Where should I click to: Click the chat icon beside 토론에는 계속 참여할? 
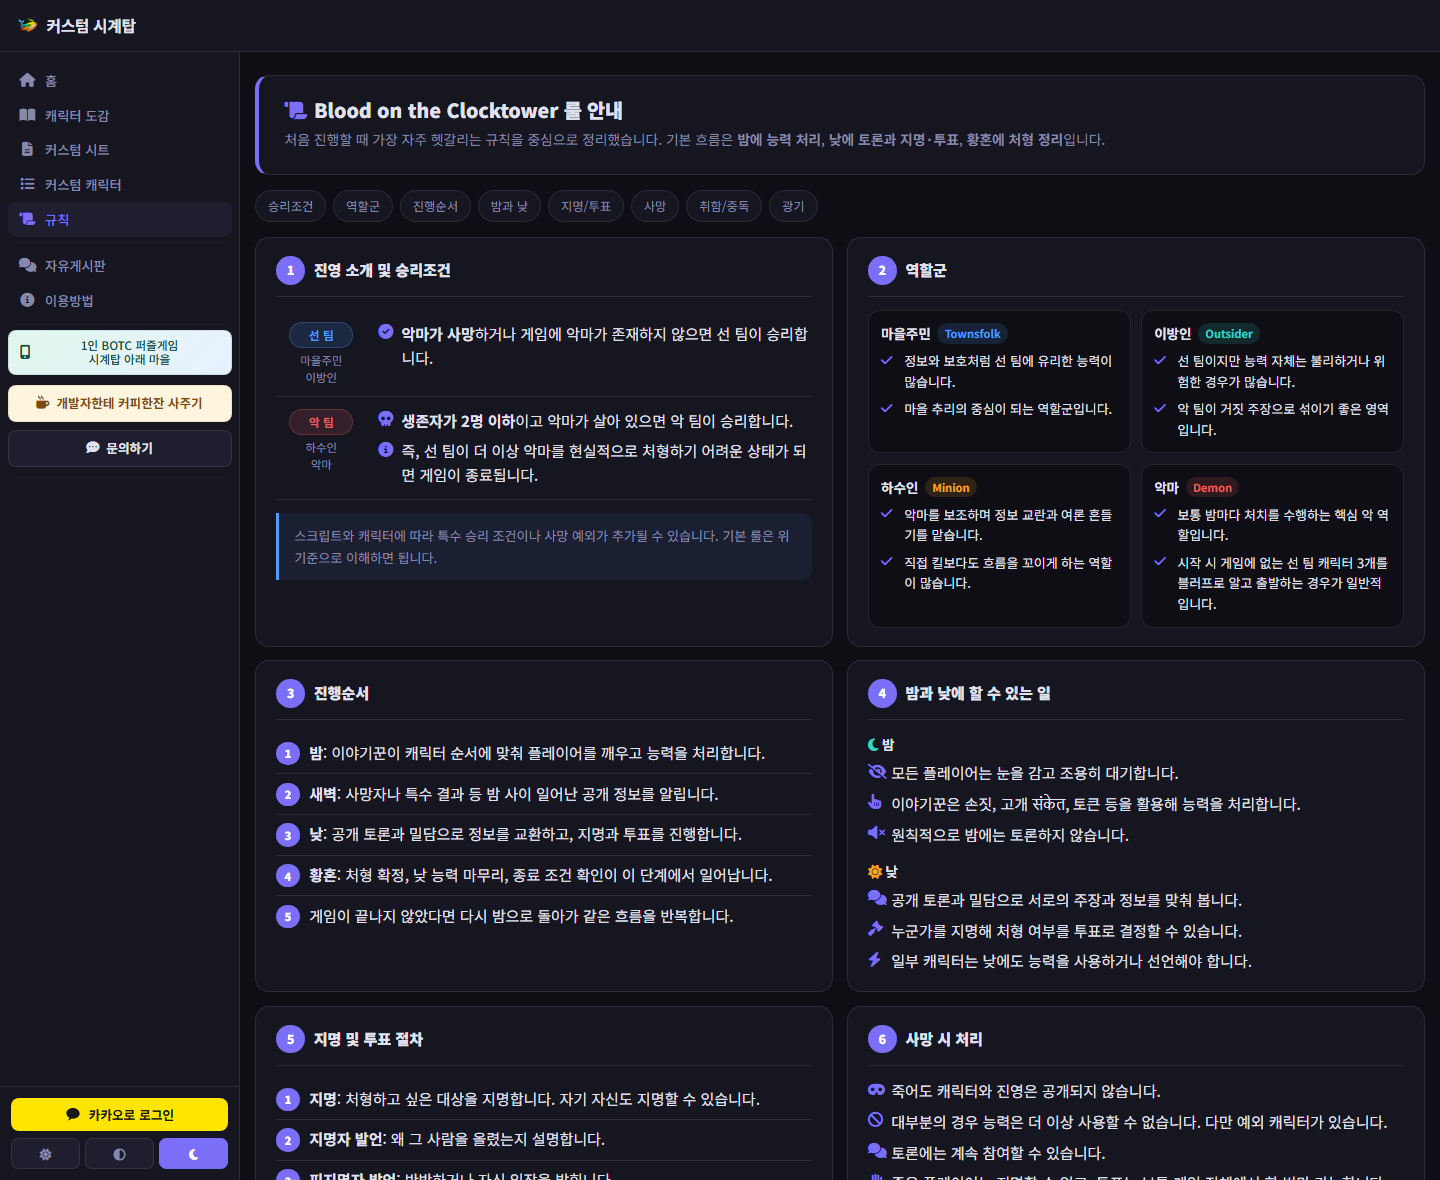click(x=877, y=1151)
